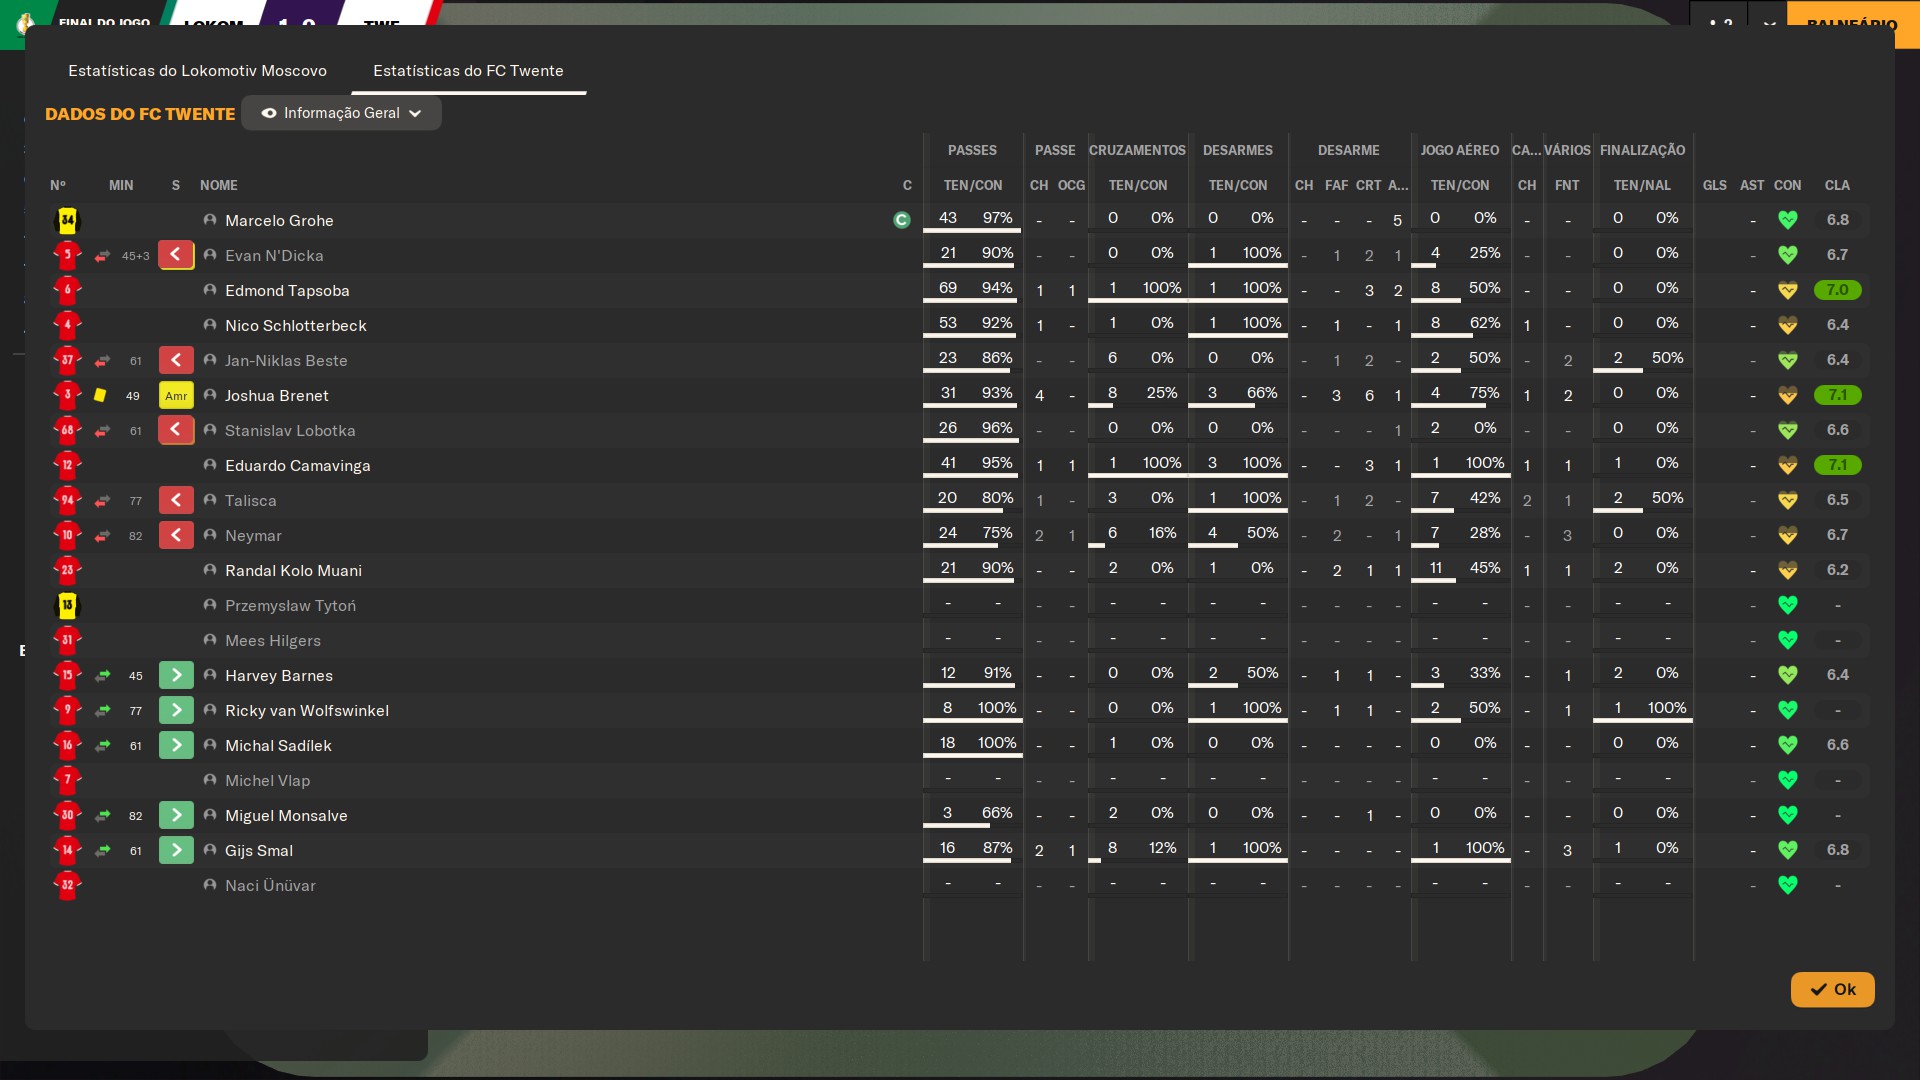Click Joshua Brenet's 7.1 rating badge
1920x1080 pixels.
coord(1837,395)
